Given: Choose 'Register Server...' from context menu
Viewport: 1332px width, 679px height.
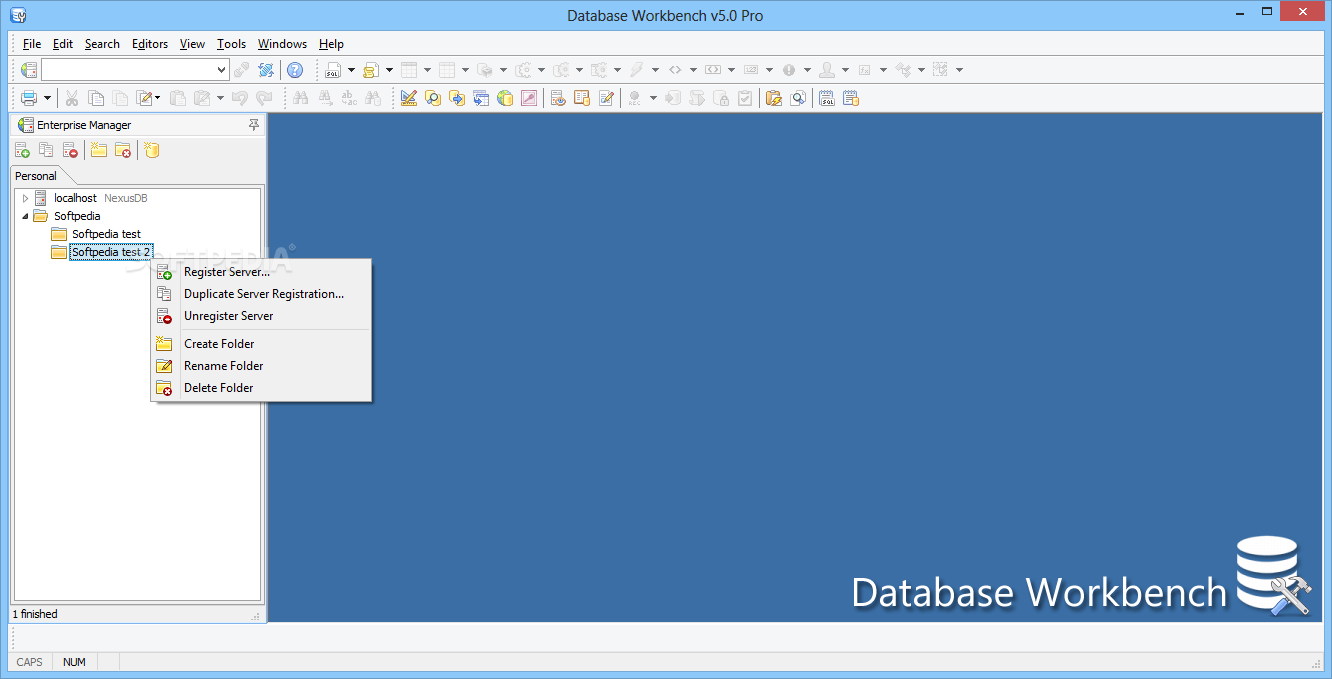Looking at the screenshot, I should coord(261,272).
